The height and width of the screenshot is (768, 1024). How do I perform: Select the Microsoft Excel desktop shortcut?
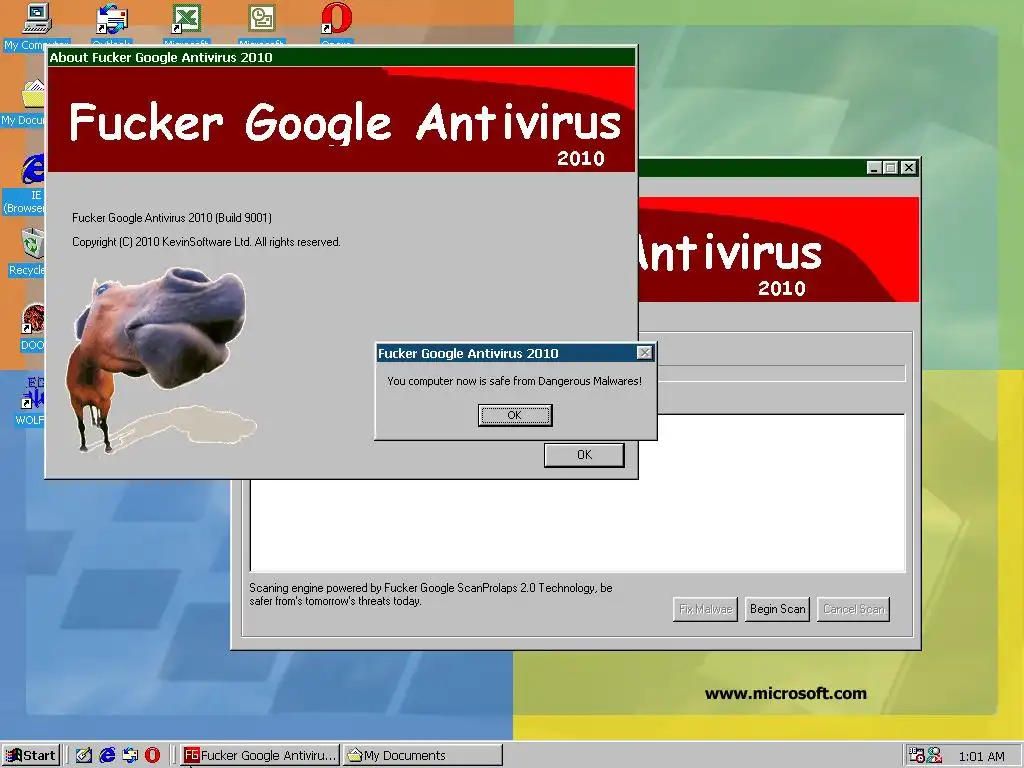point(187,23)
